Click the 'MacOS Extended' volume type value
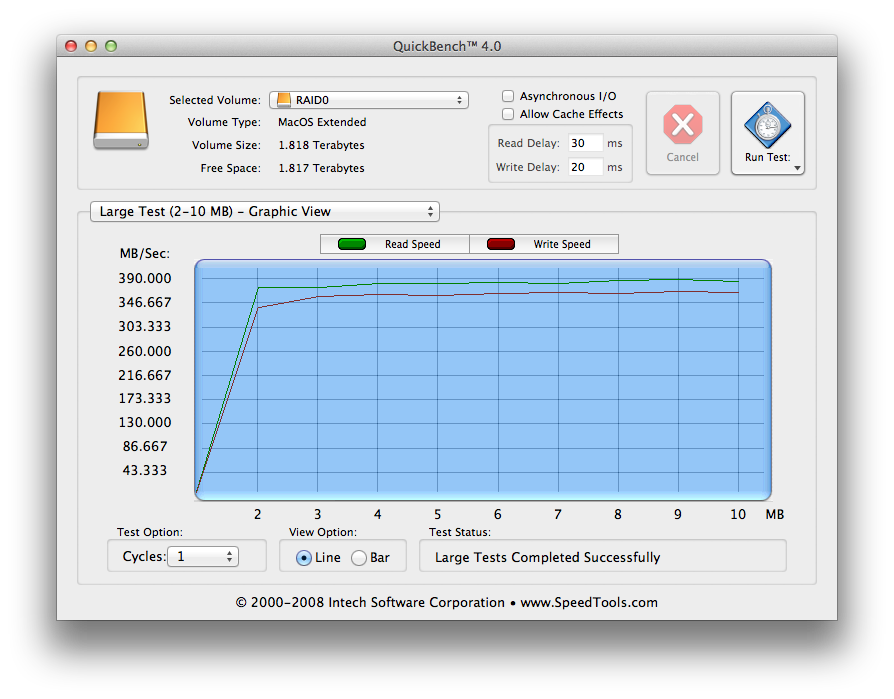The image size is (894, 699). (x=322, y=122)
